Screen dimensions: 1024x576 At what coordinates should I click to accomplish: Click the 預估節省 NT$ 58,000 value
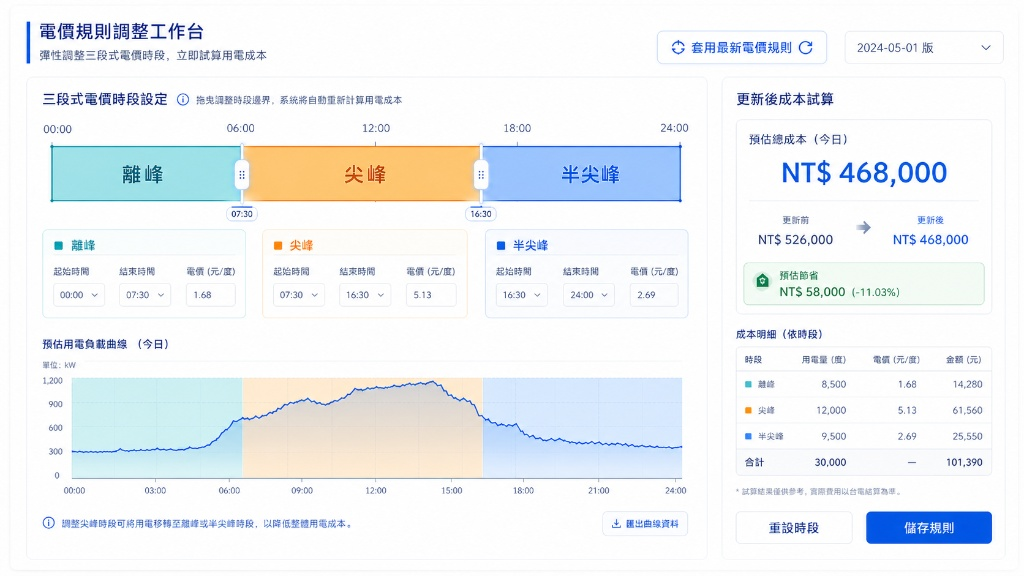[812, 292]
